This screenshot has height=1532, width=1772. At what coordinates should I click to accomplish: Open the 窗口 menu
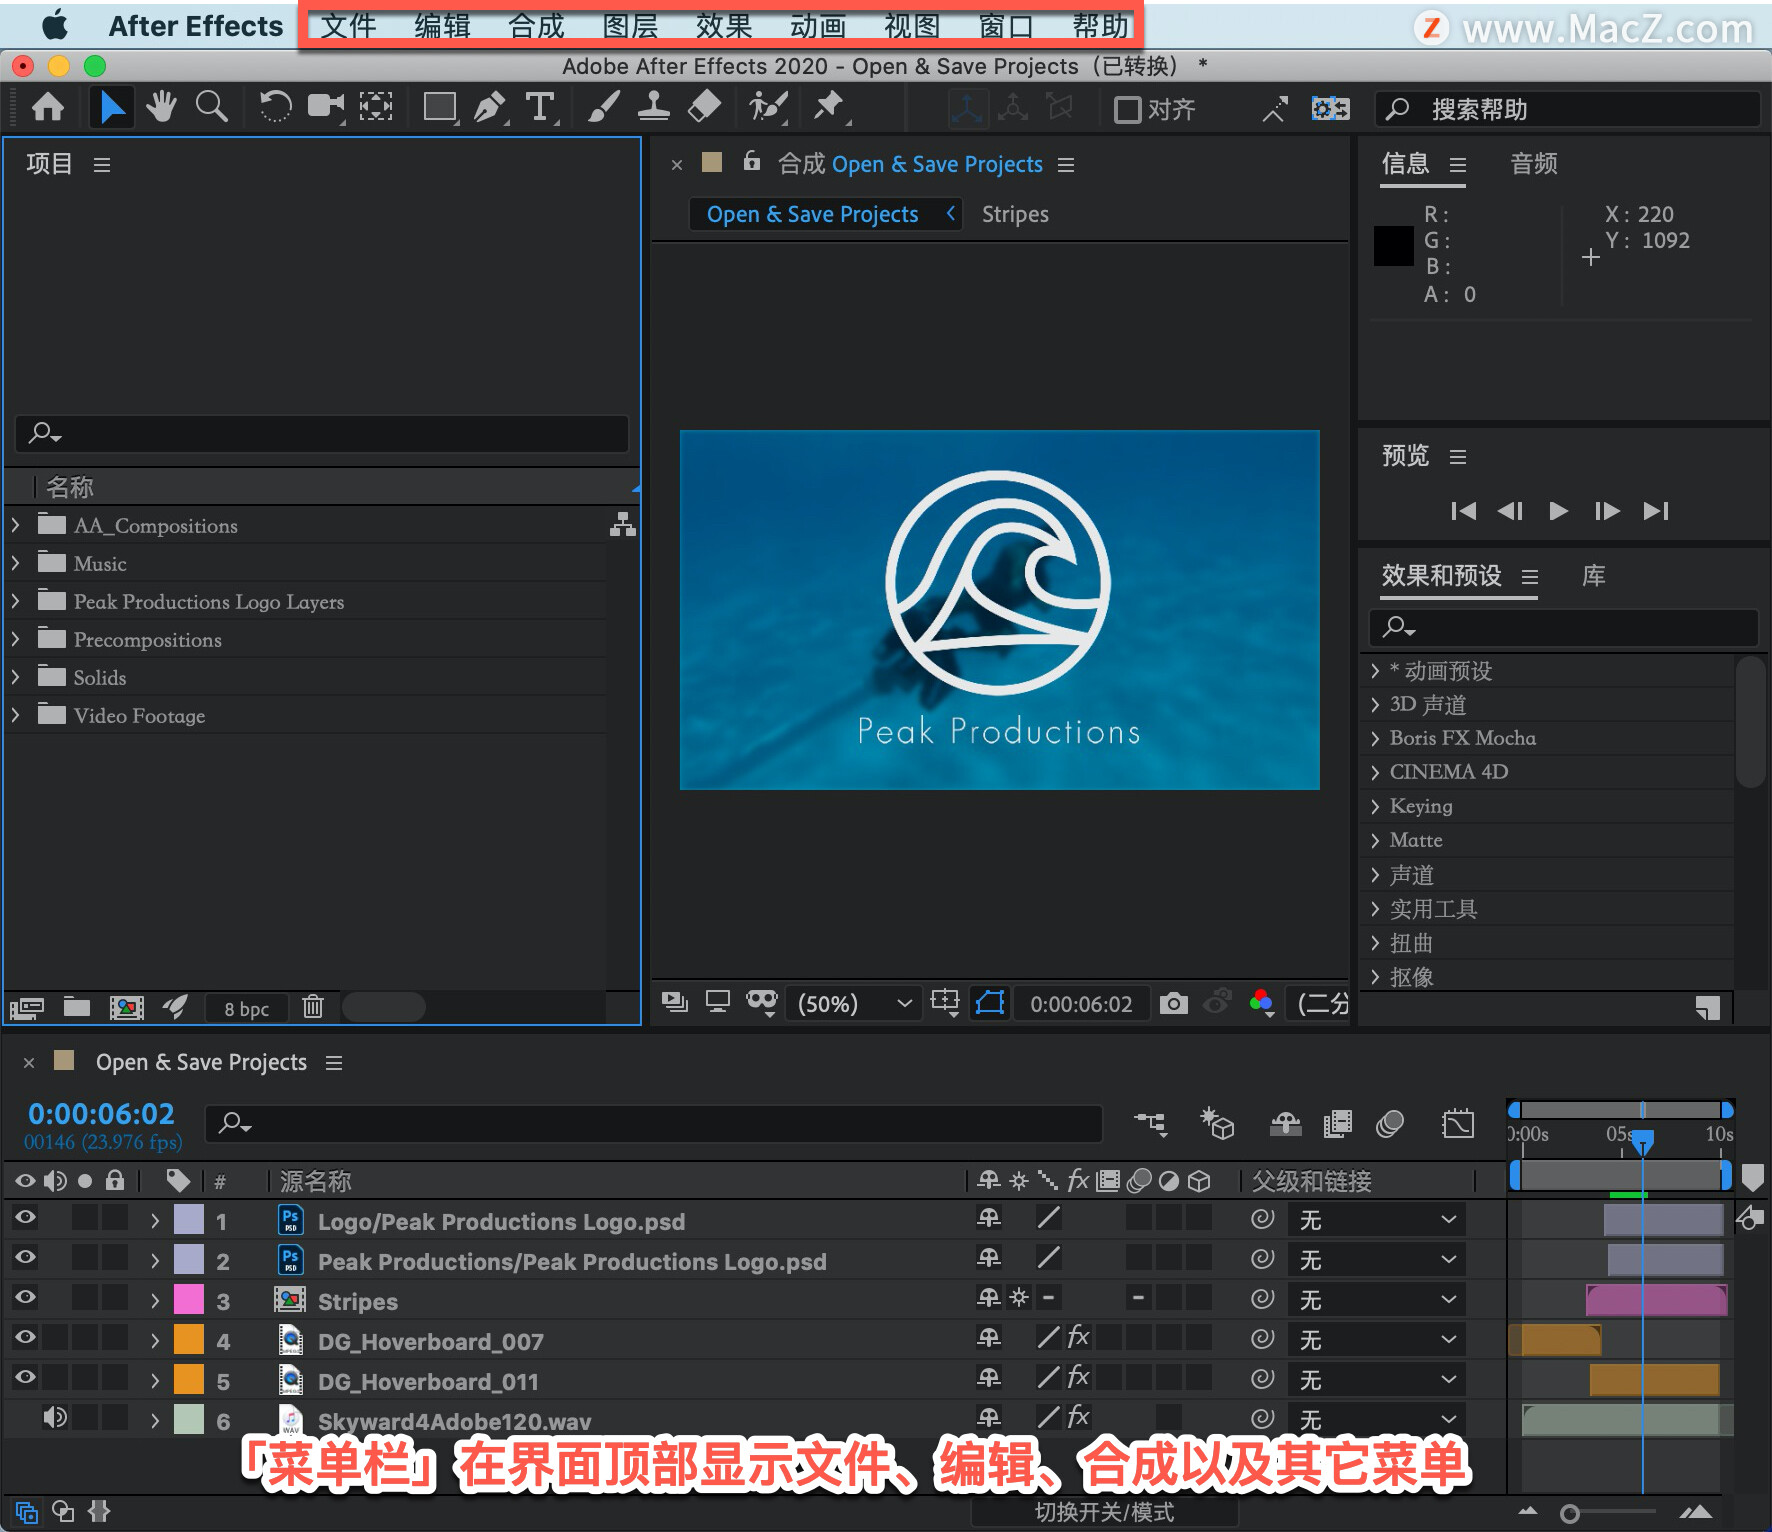[1006, 26]
